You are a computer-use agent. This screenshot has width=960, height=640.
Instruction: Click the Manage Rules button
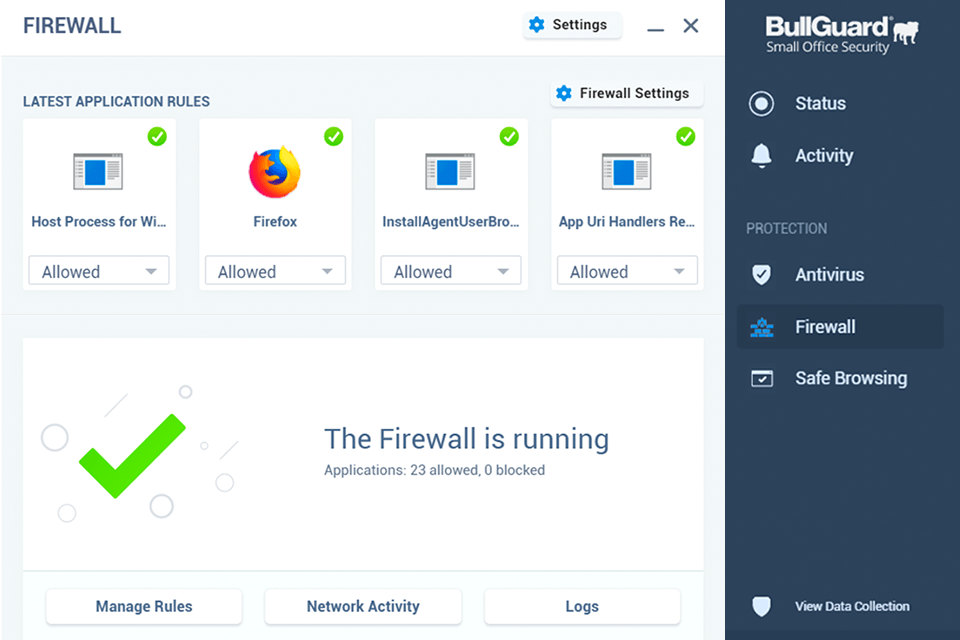pos(144,606)
